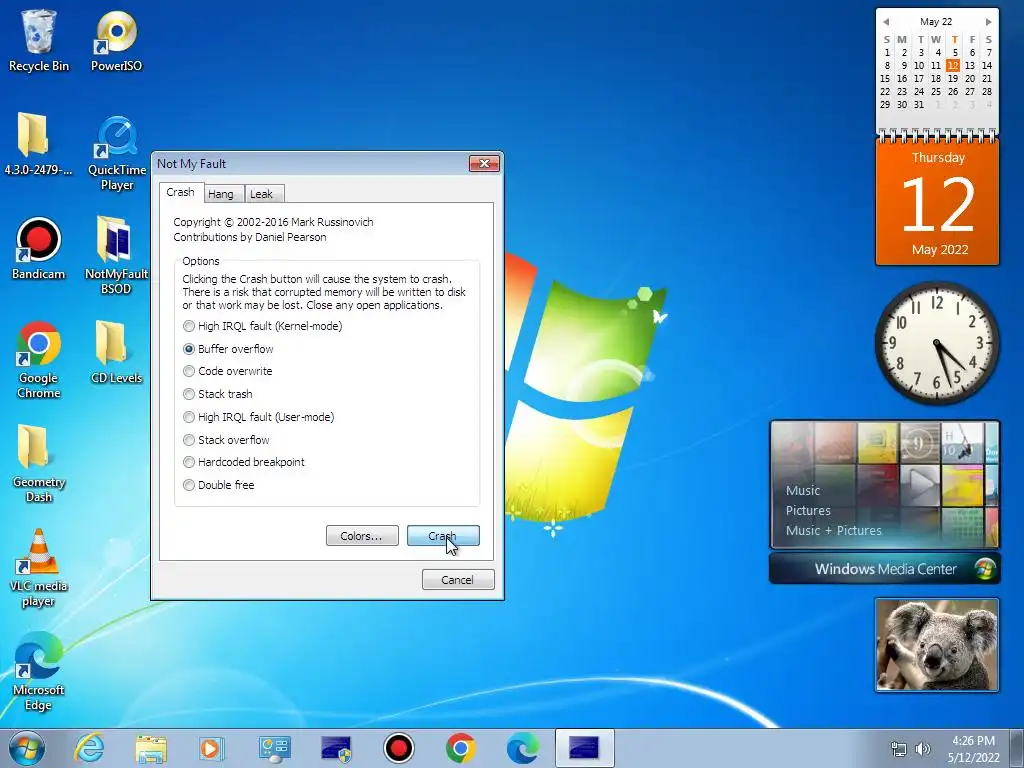Open QuickTime Player desktop shortcut
Screen dimensions: 1024x768
[117, 153]
